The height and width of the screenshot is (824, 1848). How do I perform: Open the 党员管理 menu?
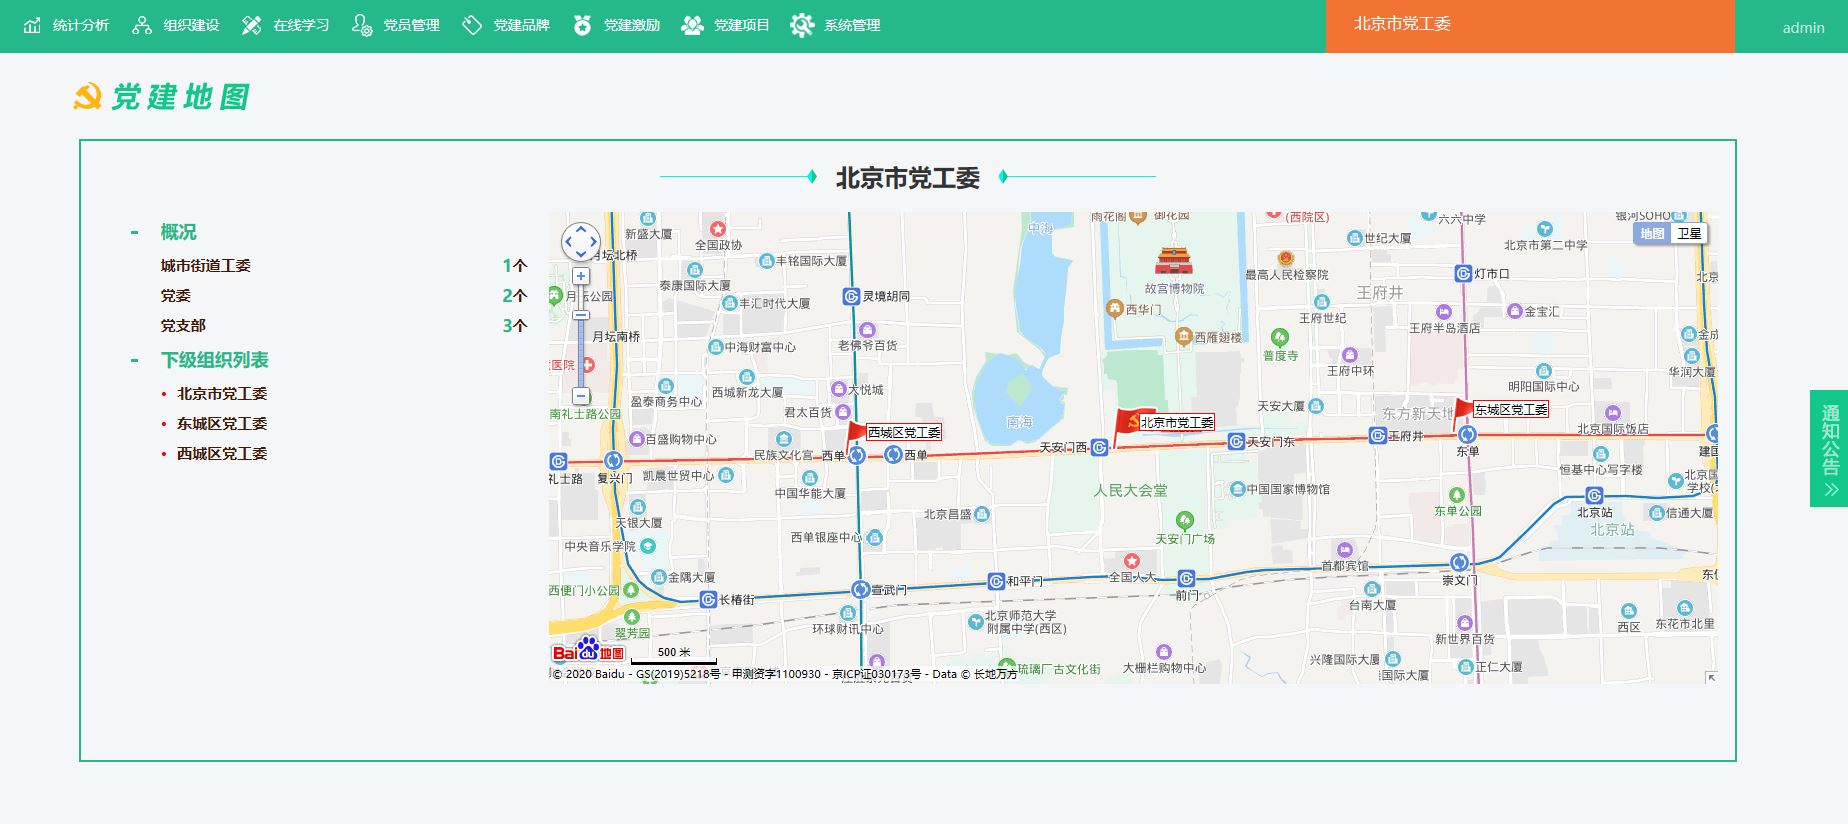(x=396, y=25)
